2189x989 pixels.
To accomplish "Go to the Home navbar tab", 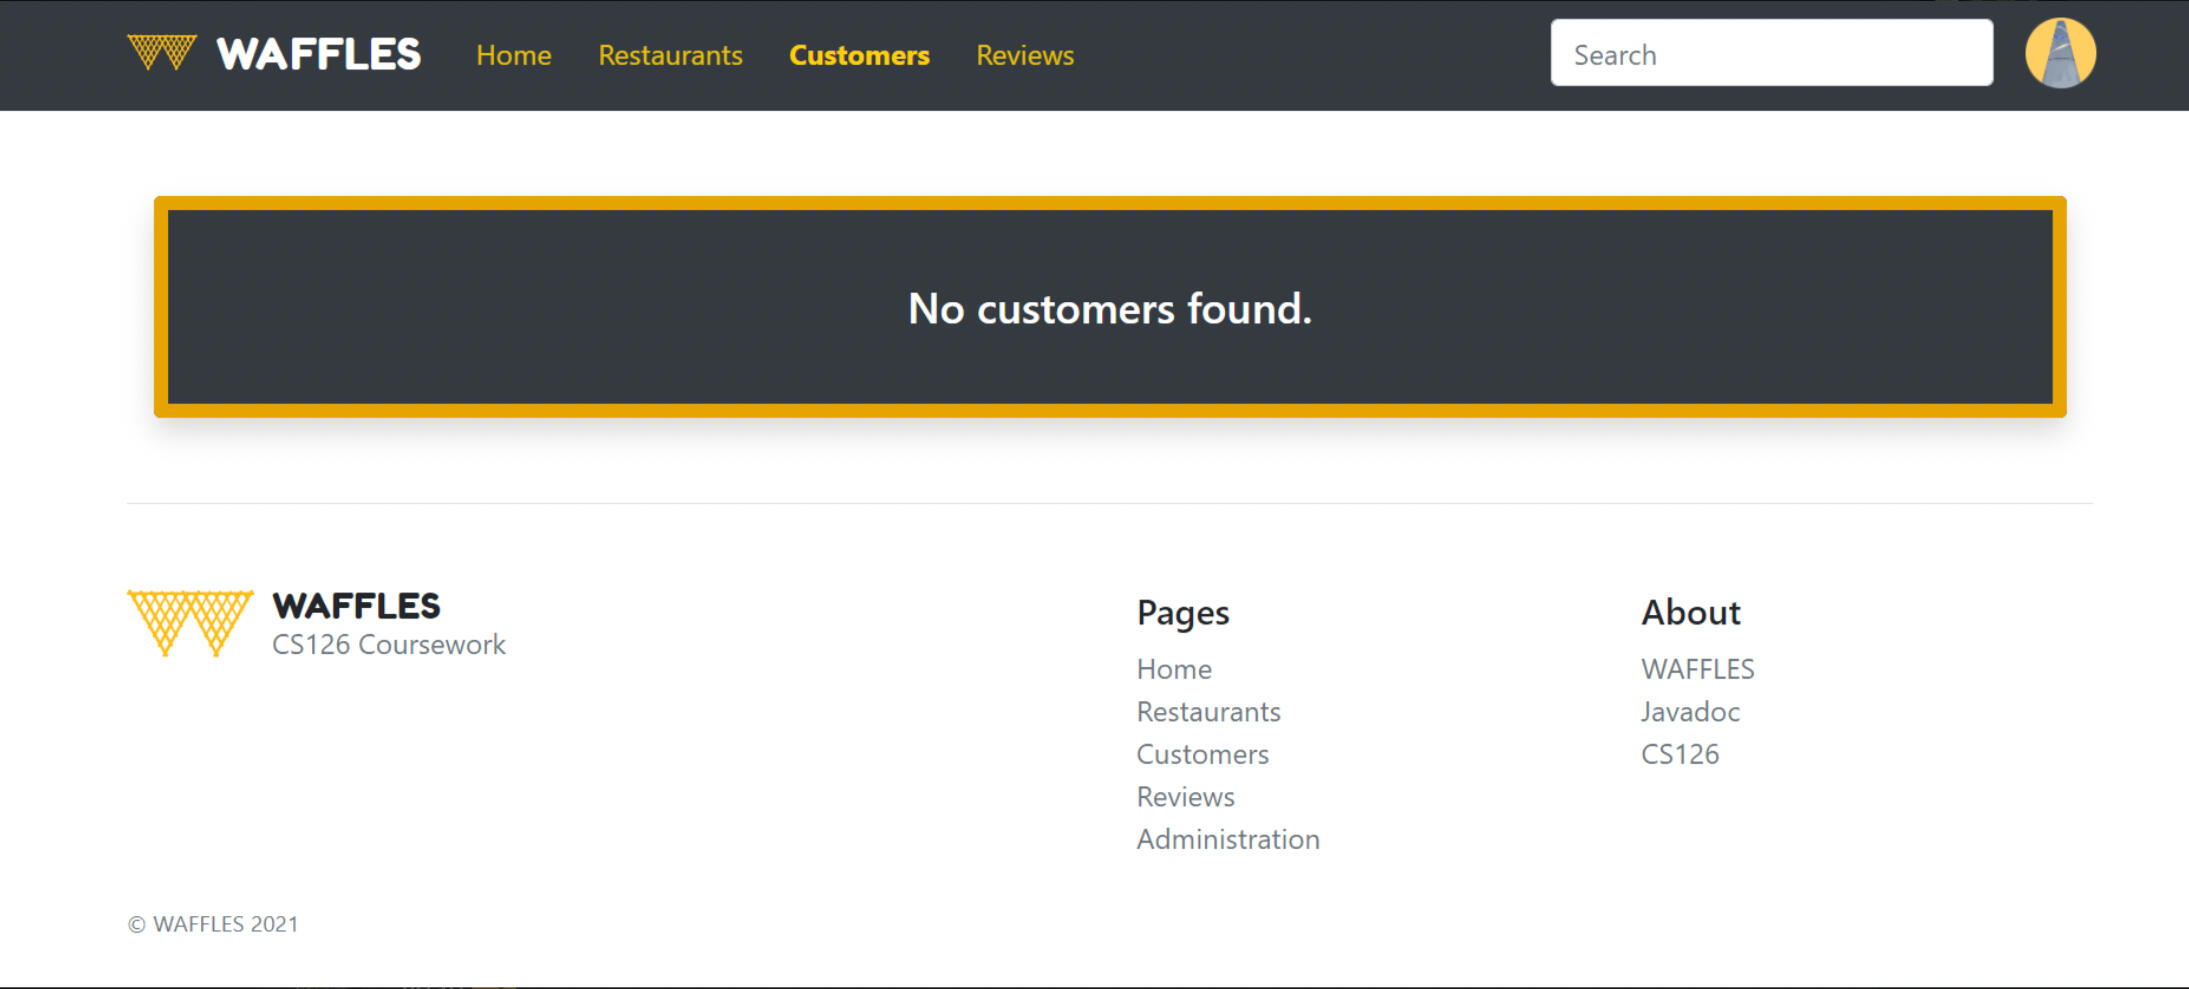I will 513,55.
